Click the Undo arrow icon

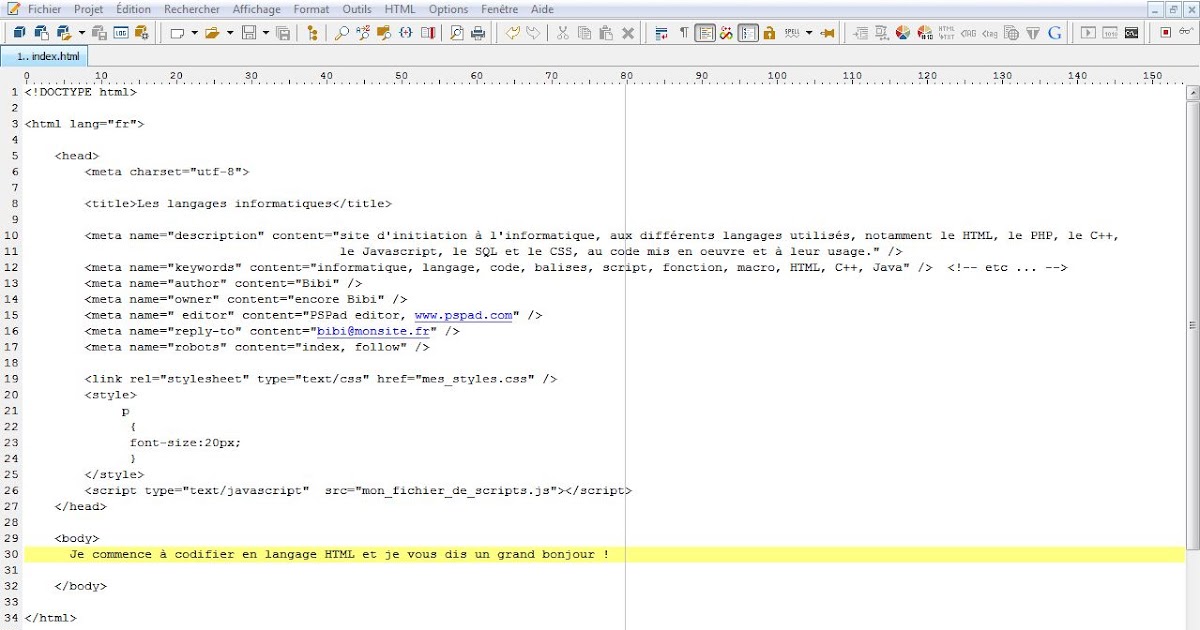point(513,33)
